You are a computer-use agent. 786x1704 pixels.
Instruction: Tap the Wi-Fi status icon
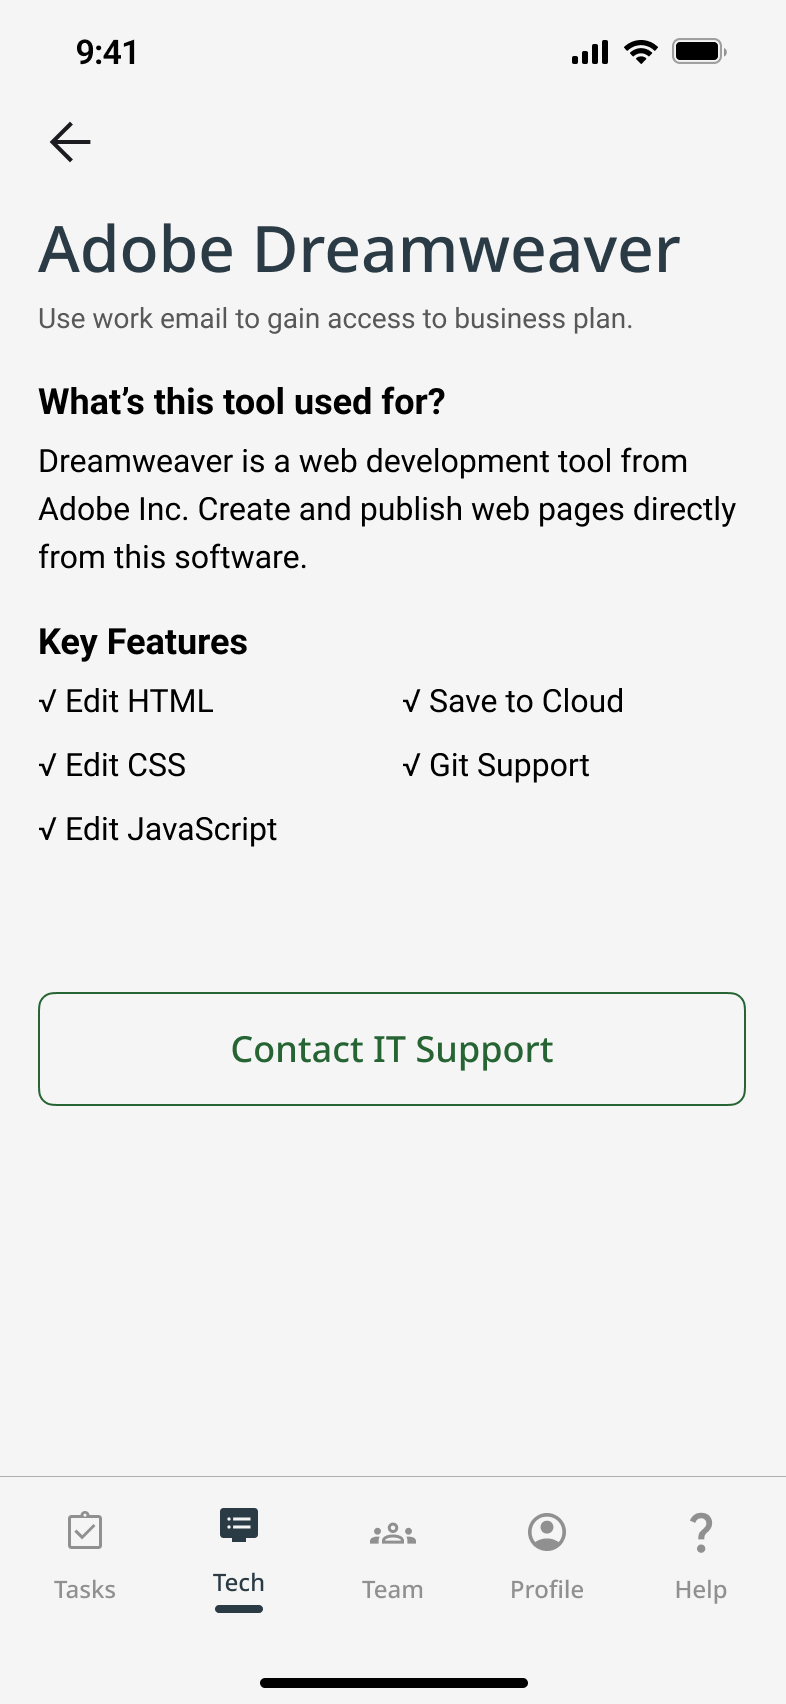(640, 52)
